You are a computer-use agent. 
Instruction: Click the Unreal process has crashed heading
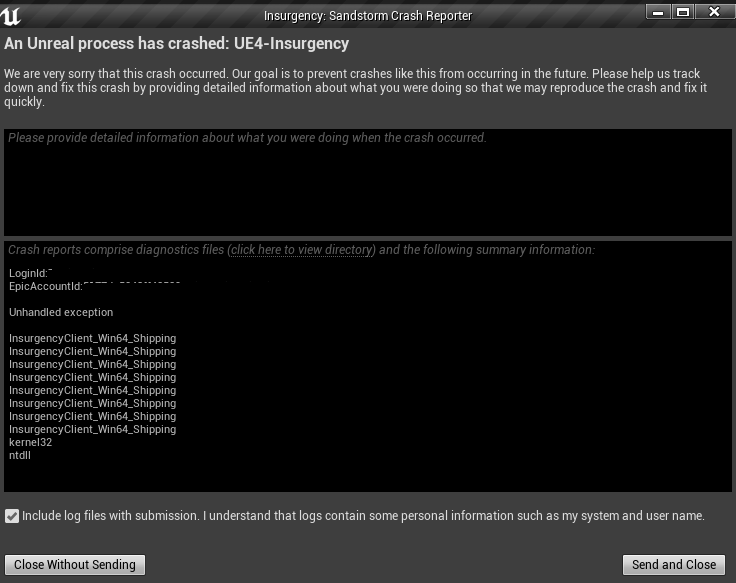click(176, 44)
